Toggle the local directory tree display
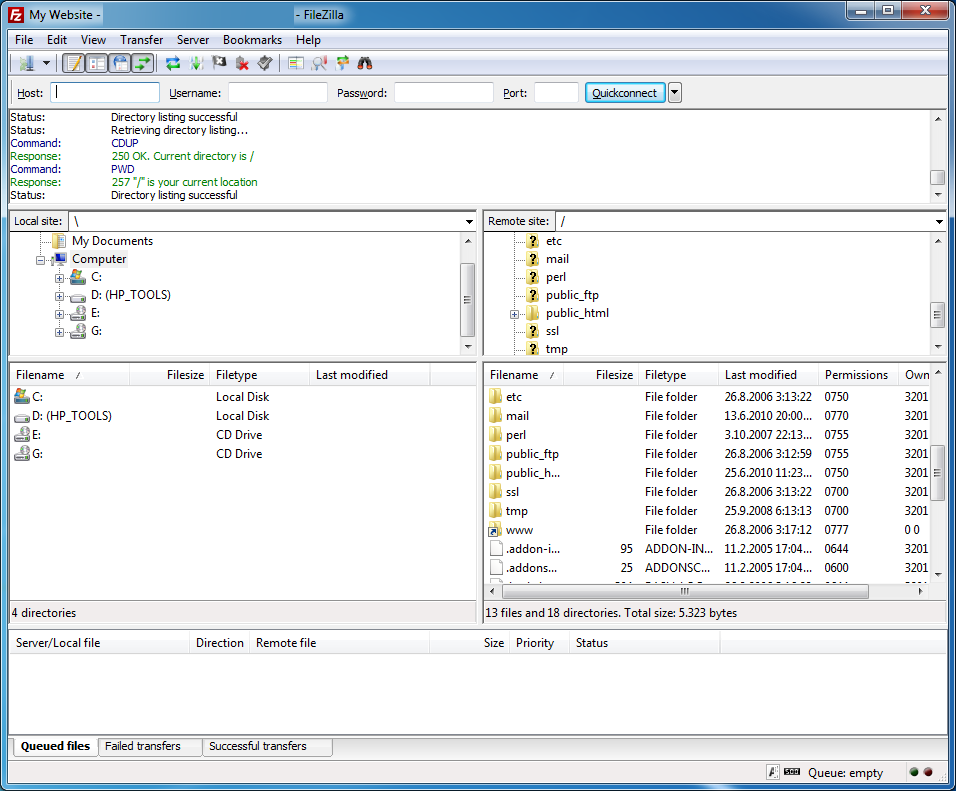The image size is (956, 791). pyautogui.click(x=97, y=63)
